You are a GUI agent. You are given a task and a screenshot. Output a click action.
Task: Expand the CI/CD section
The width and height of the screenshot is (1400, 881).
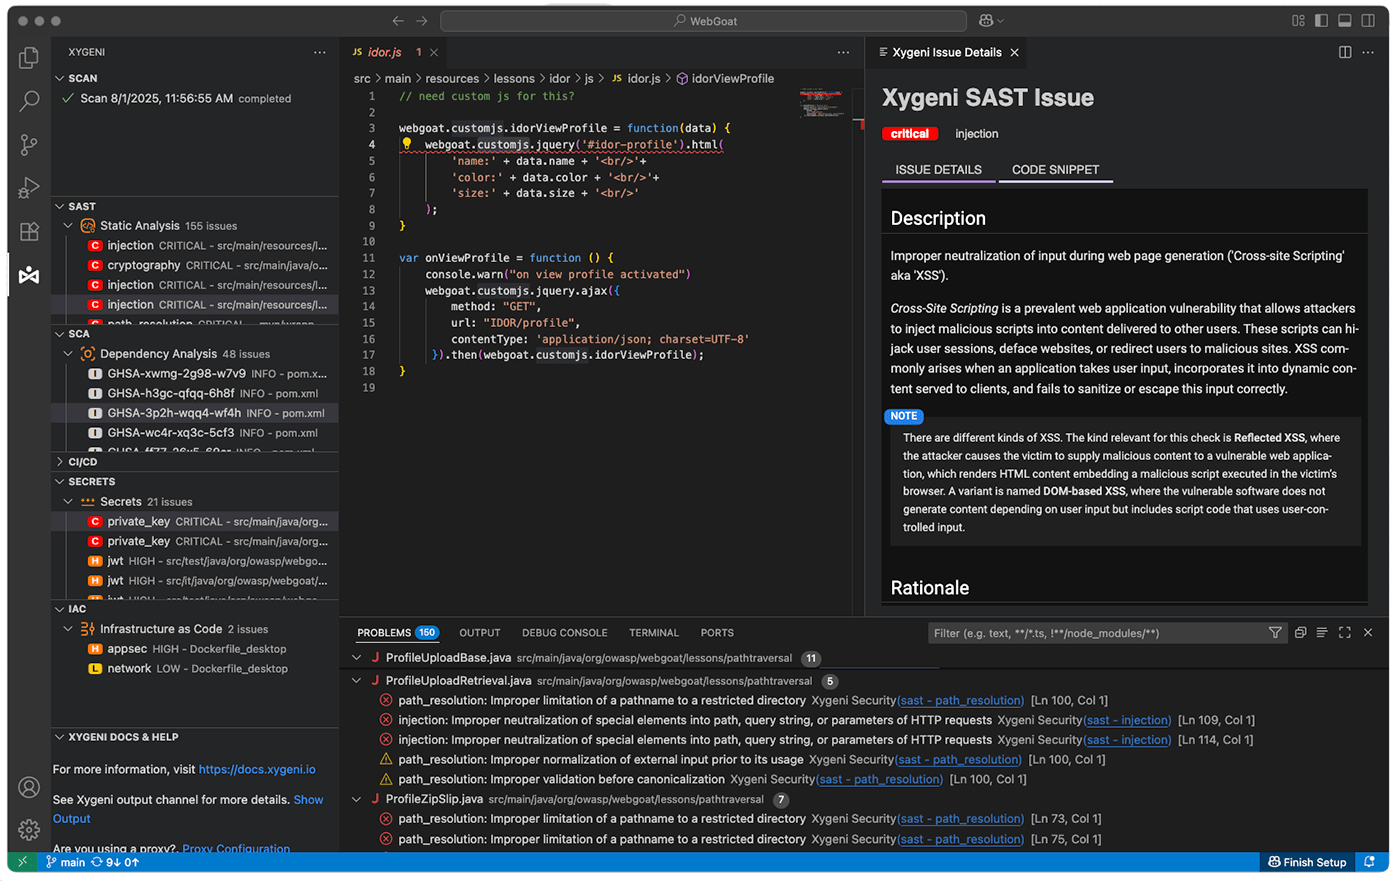click(70, 461)
